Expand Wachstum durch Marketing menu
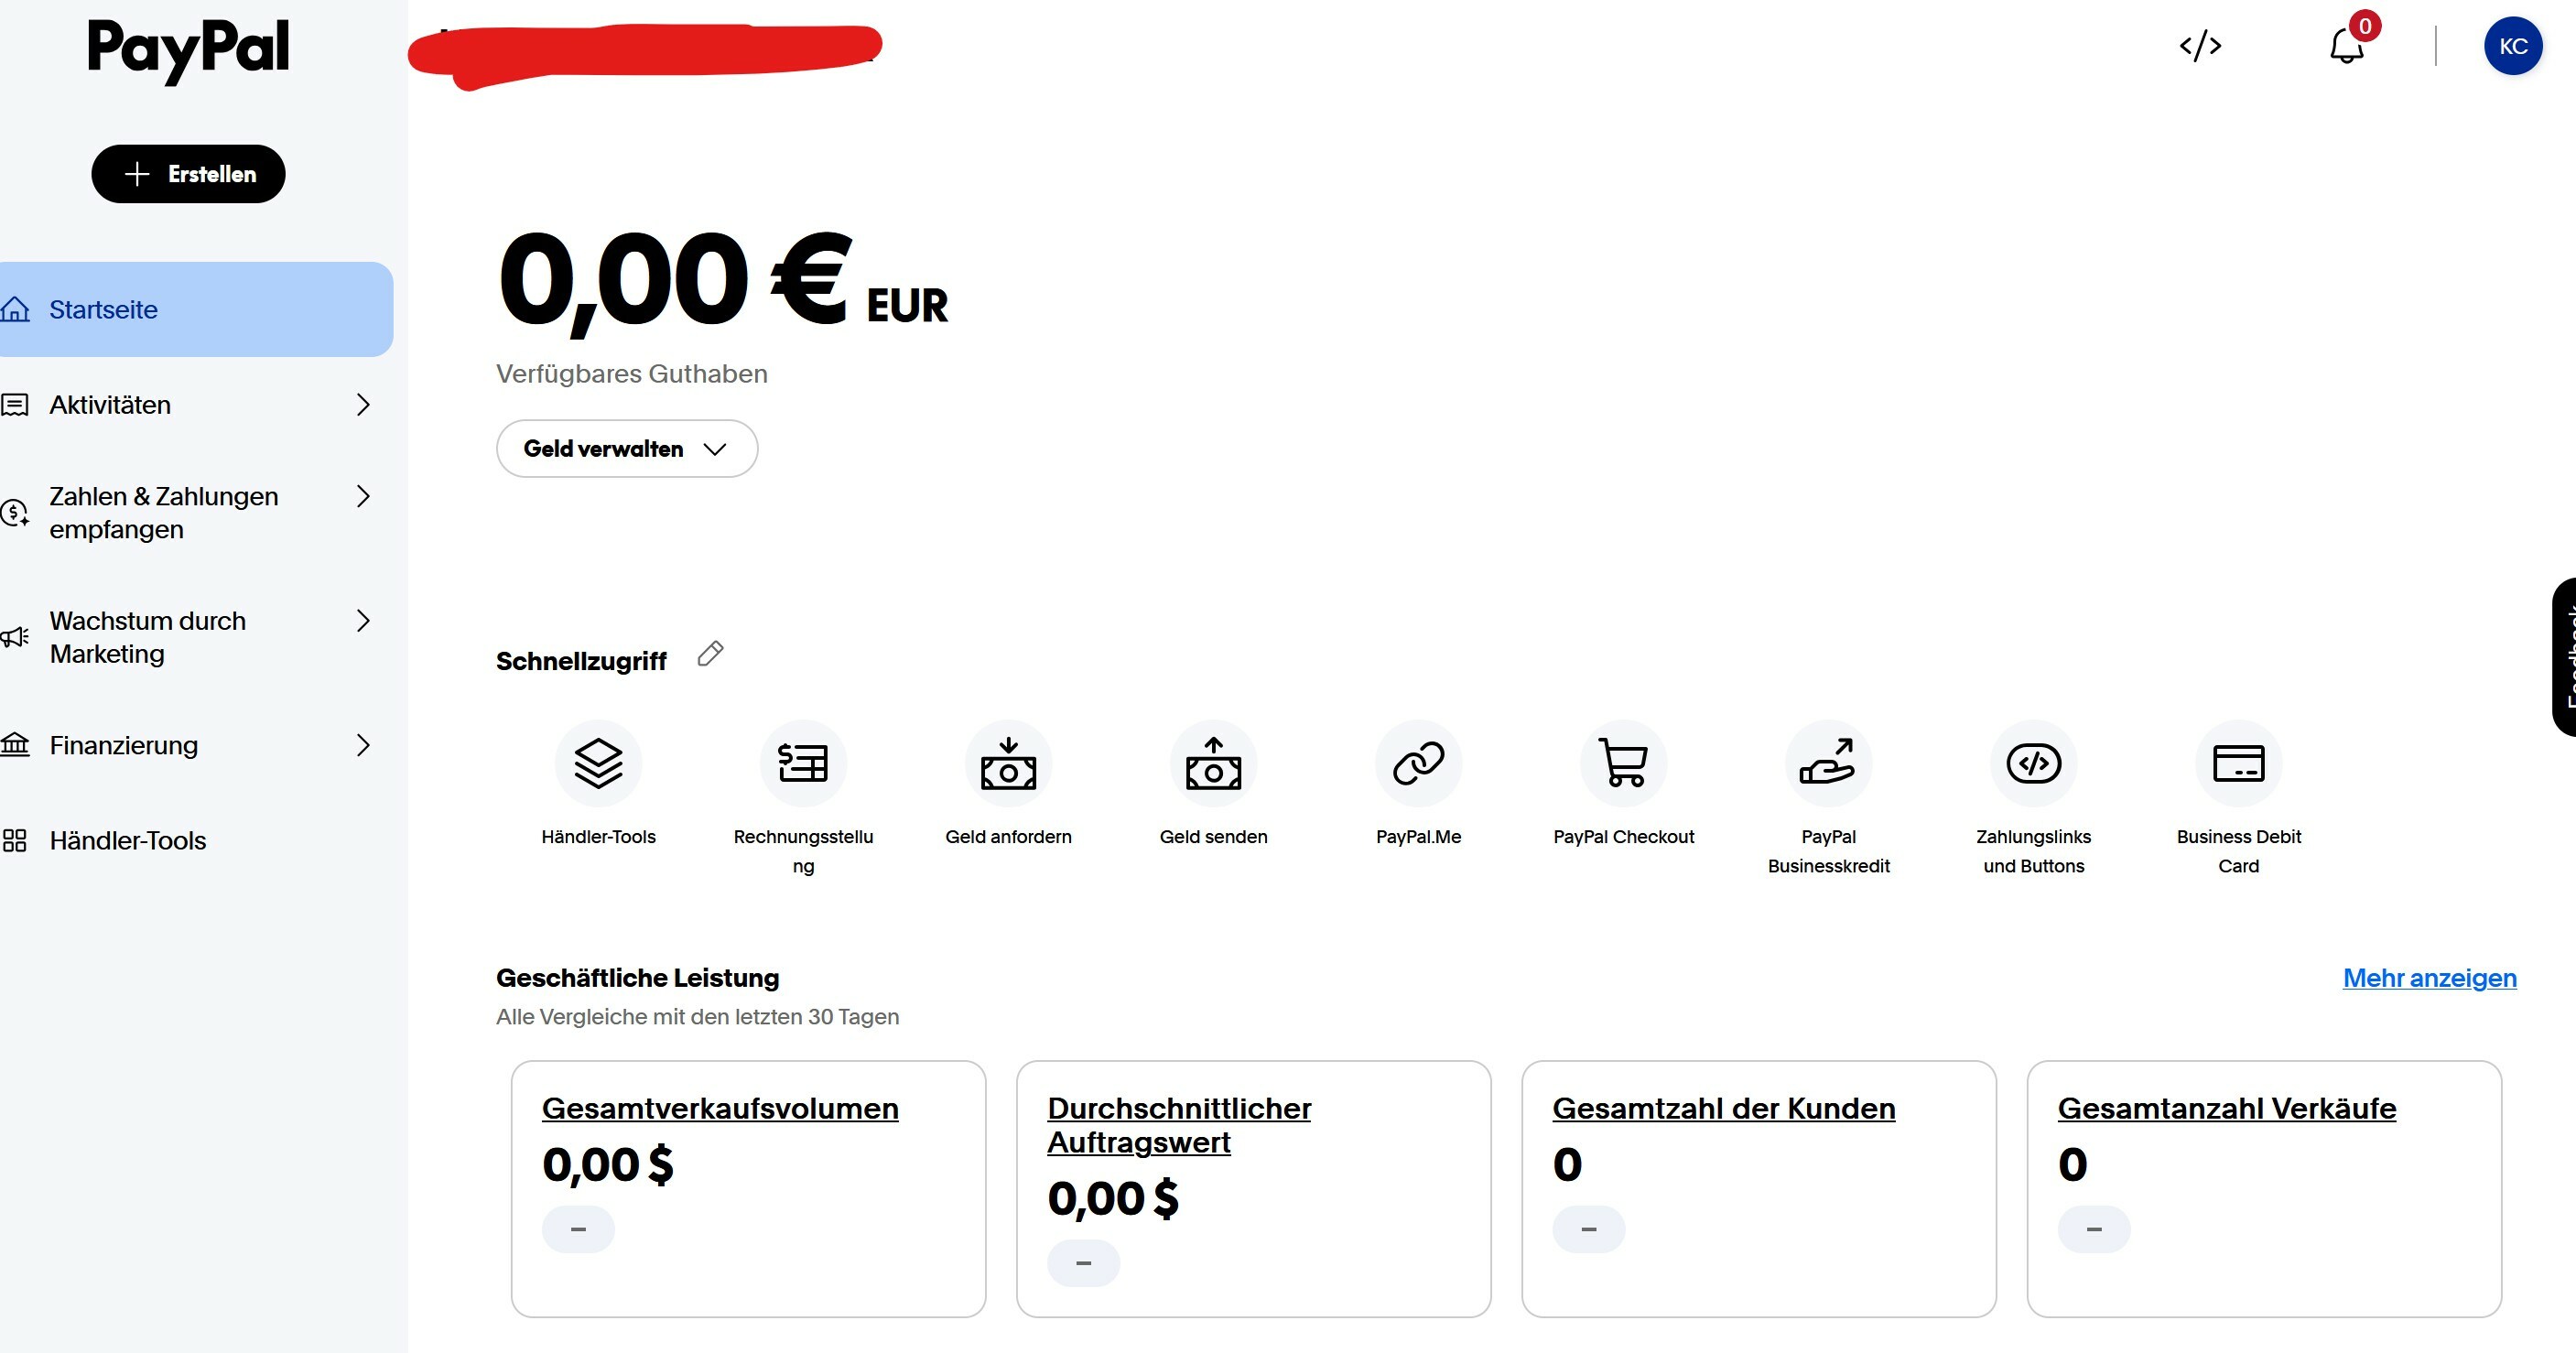This screenshot has width=2576, height=1353. click(x=186, y=637)
